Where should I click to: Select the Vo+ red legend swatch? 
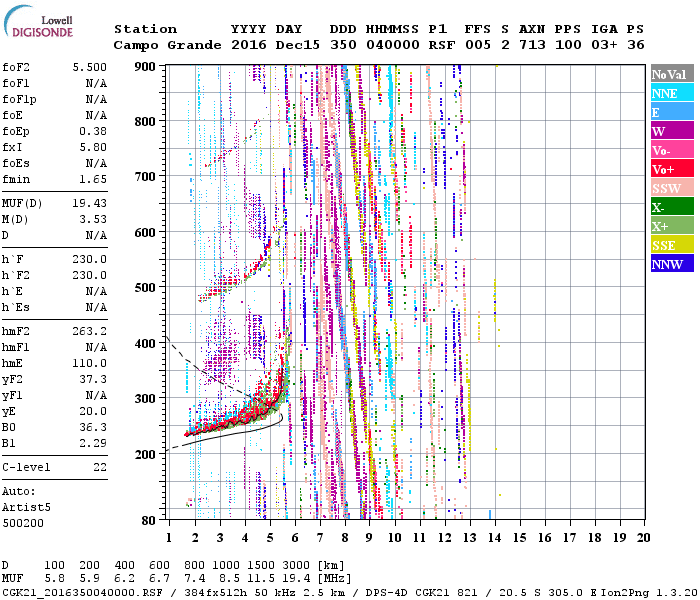672,169
